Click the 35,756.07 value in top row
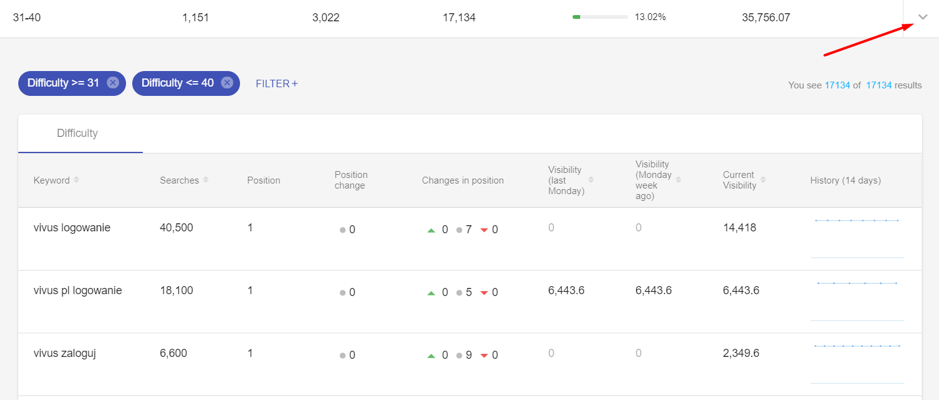Image resolution: width=939 pixels, height=400 pixels. (x=765, y=17)
